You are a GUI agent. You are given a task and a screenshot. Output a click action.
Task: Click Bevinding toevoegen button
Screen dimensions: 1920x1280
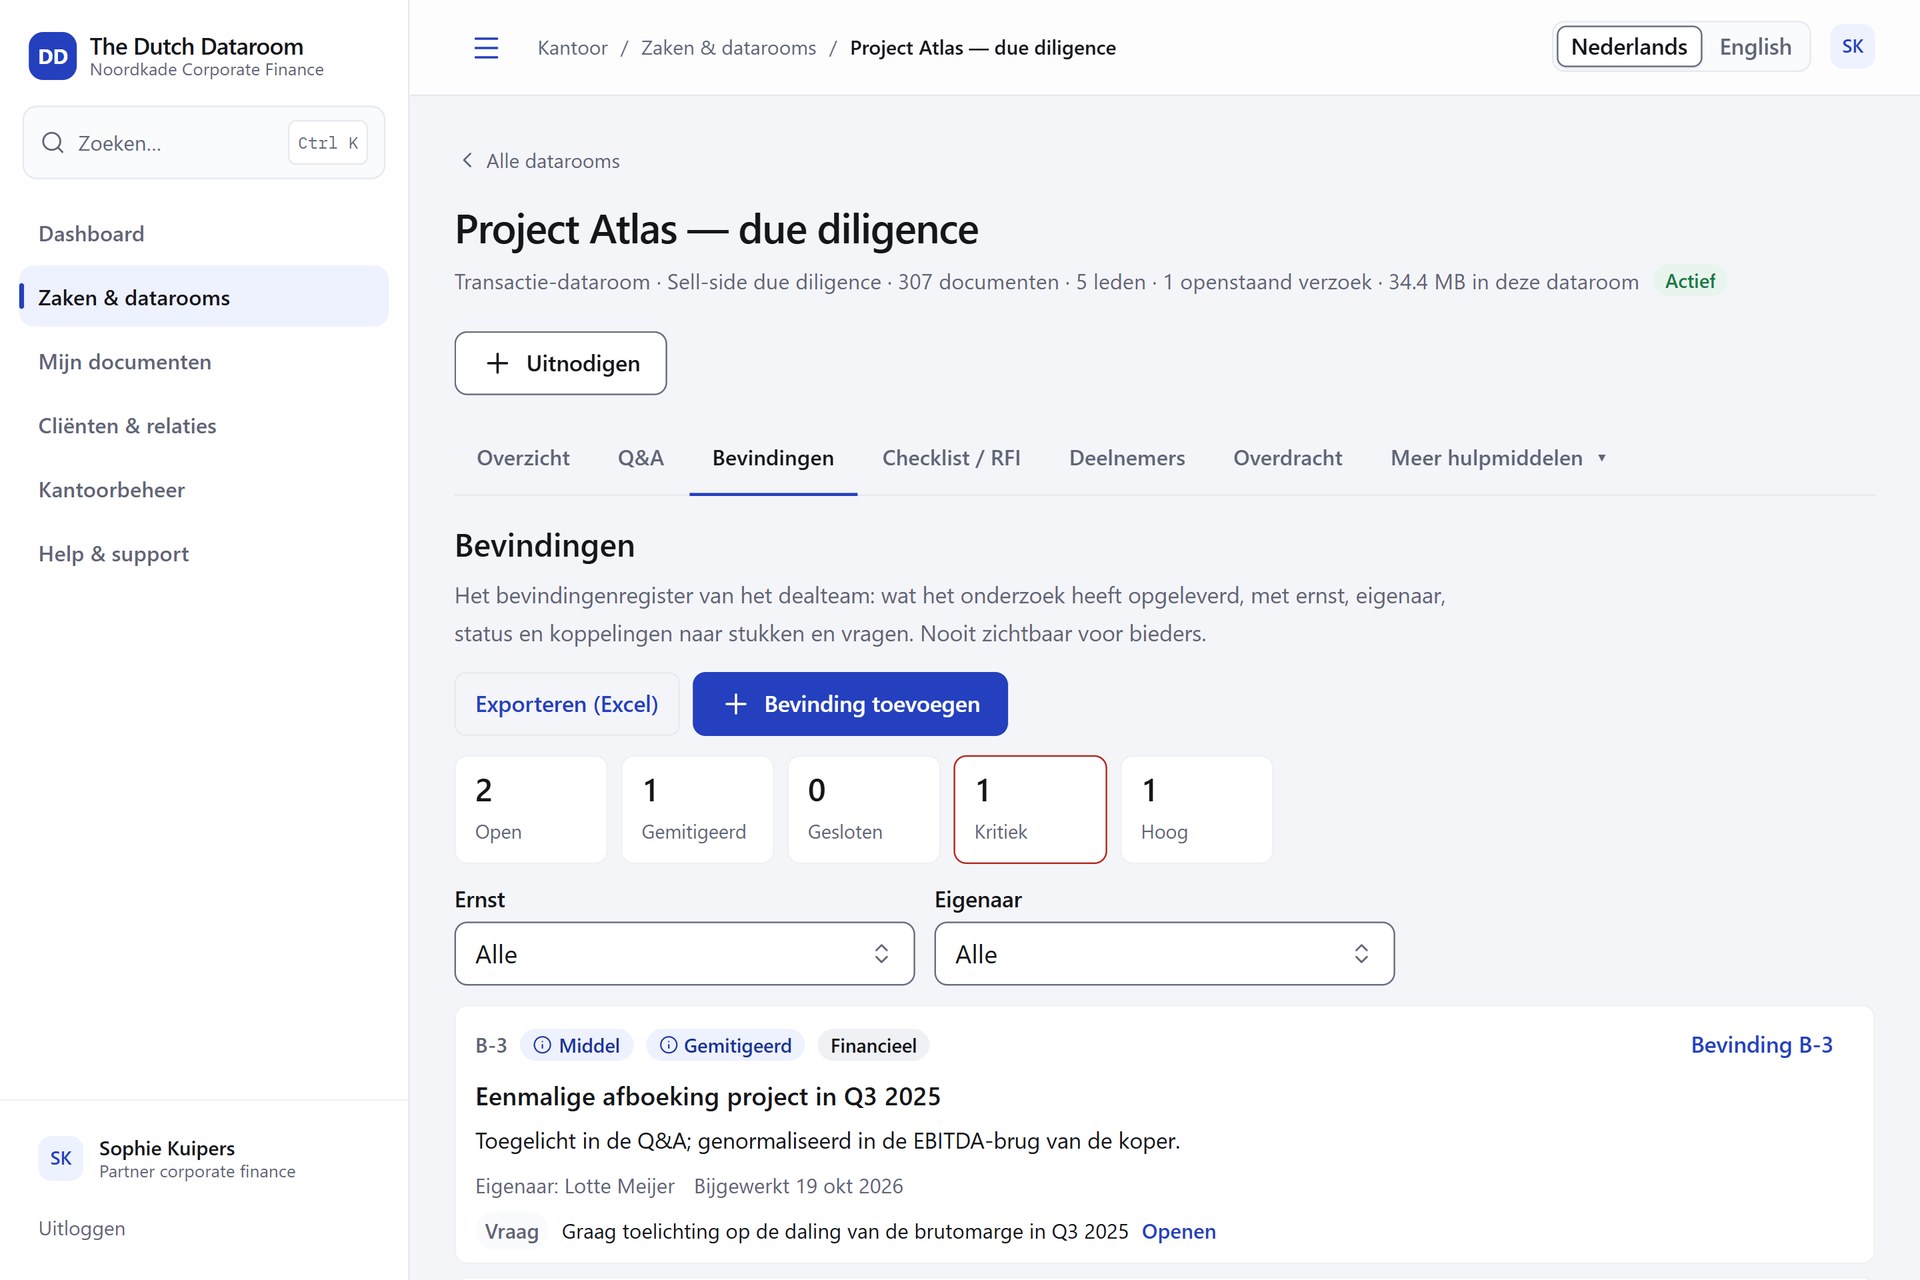tap(850, 704)
